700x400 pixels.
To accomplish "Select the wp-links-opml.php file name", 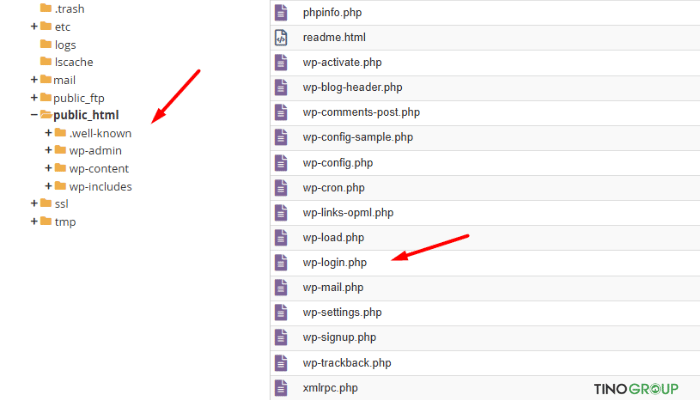I will (x=348, y=213).
